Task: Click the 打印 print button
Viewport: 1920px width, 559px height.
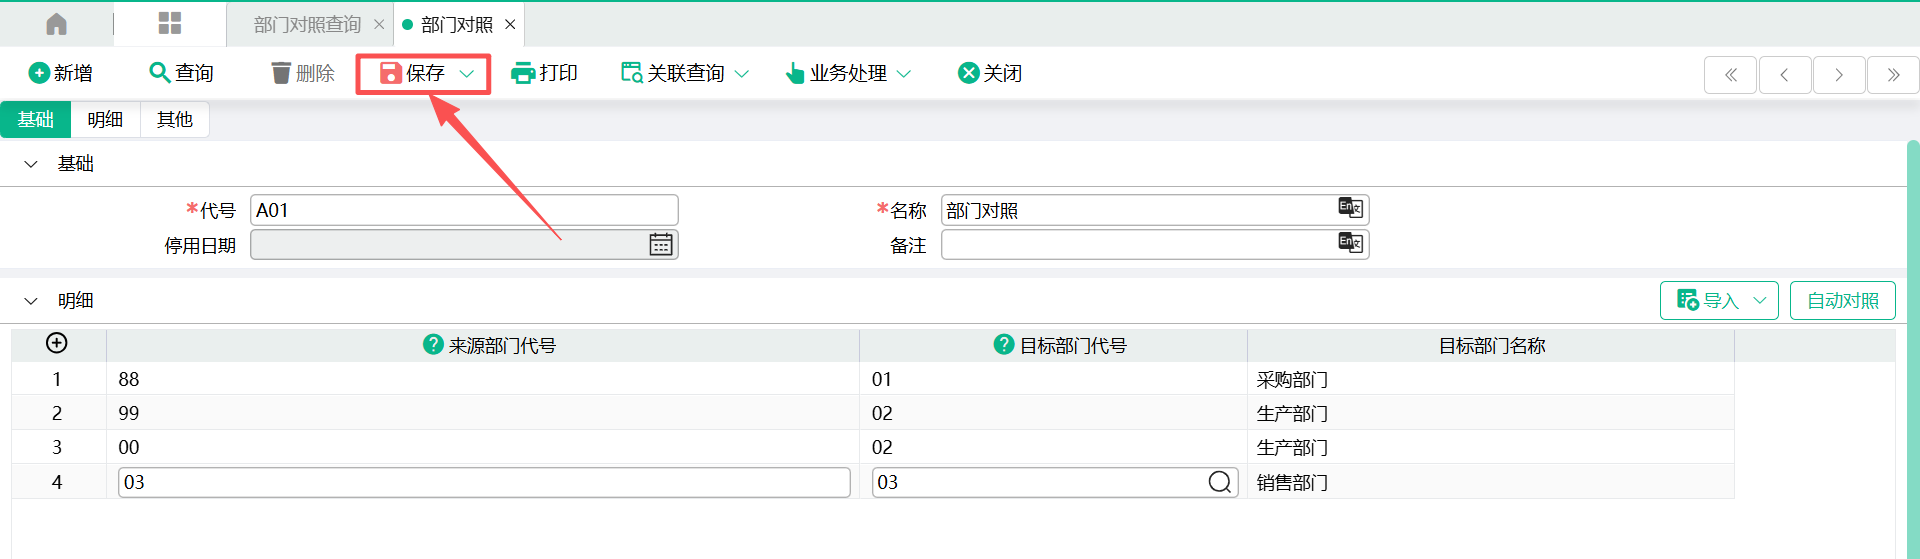Action: pyautogui.click(x=544, y=73)
